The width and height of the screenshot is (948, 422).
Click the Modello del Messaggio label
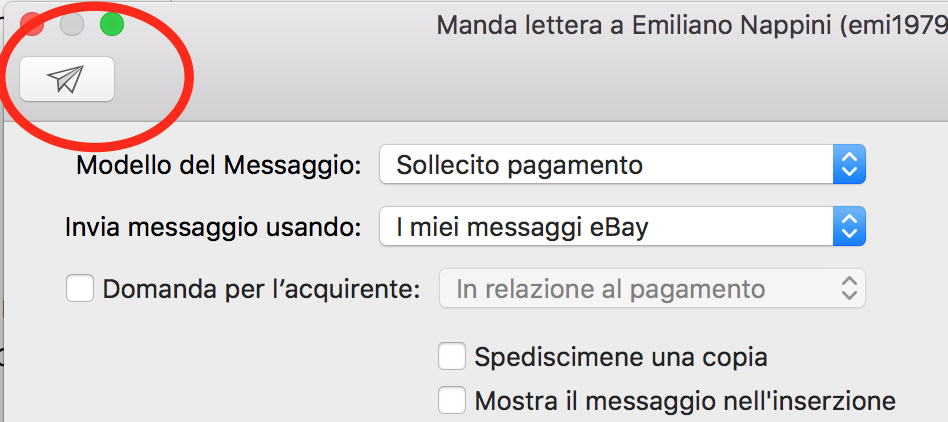[x=219, y=165]
